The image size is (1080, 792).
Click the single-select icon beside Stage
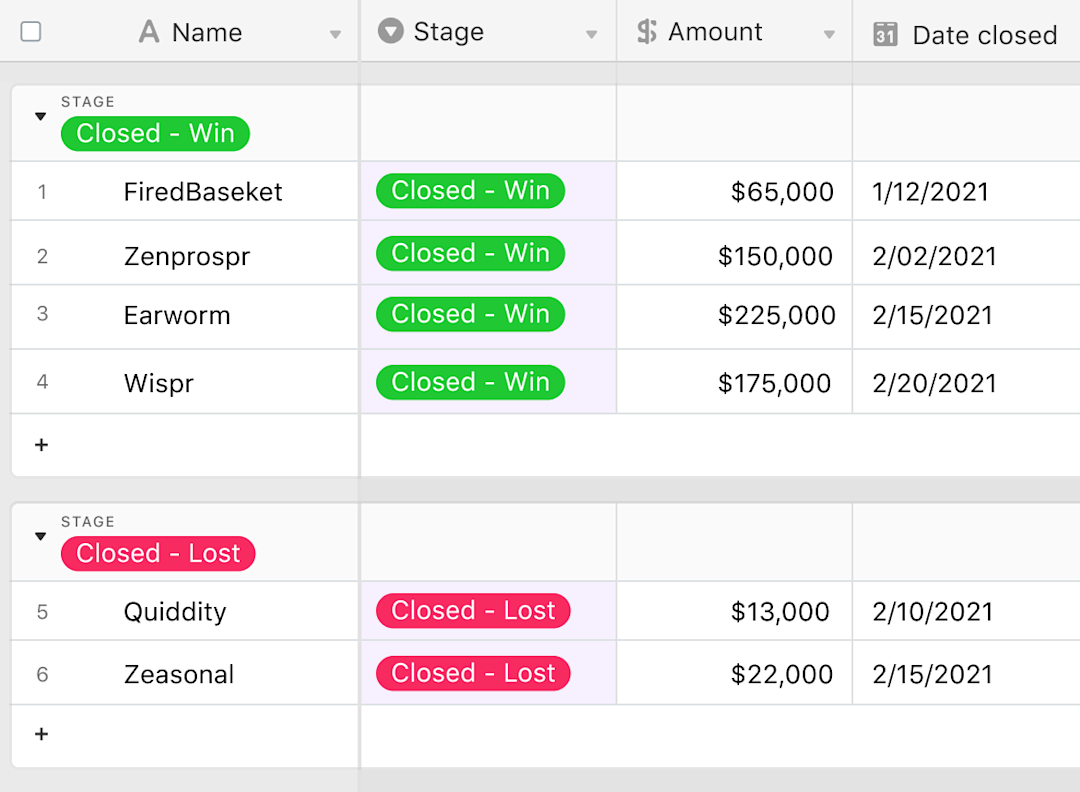pos(389,31)
